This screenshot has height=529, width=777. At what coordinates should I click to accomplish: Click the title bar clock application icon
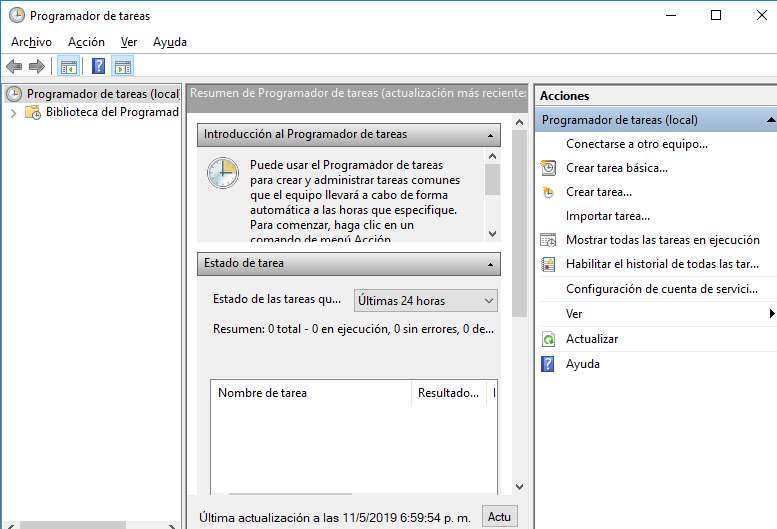(17, 15)
